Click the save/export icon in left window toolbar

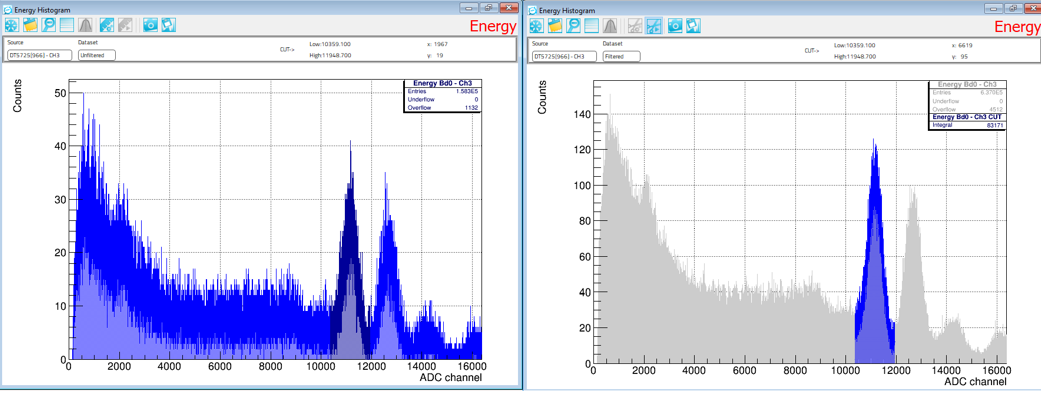click(x=169, y=25)
